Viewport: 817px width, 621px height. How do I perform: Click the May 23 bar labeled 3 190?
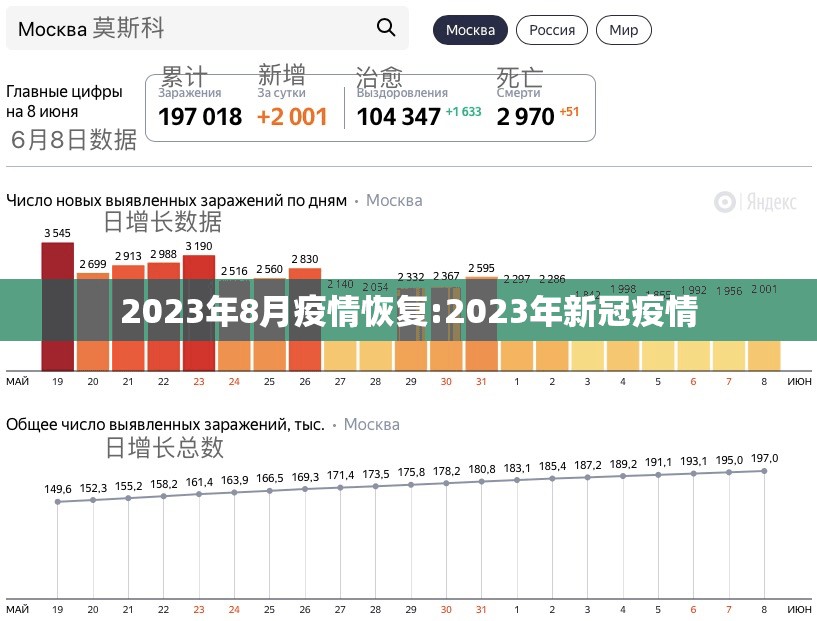[199, 313]
